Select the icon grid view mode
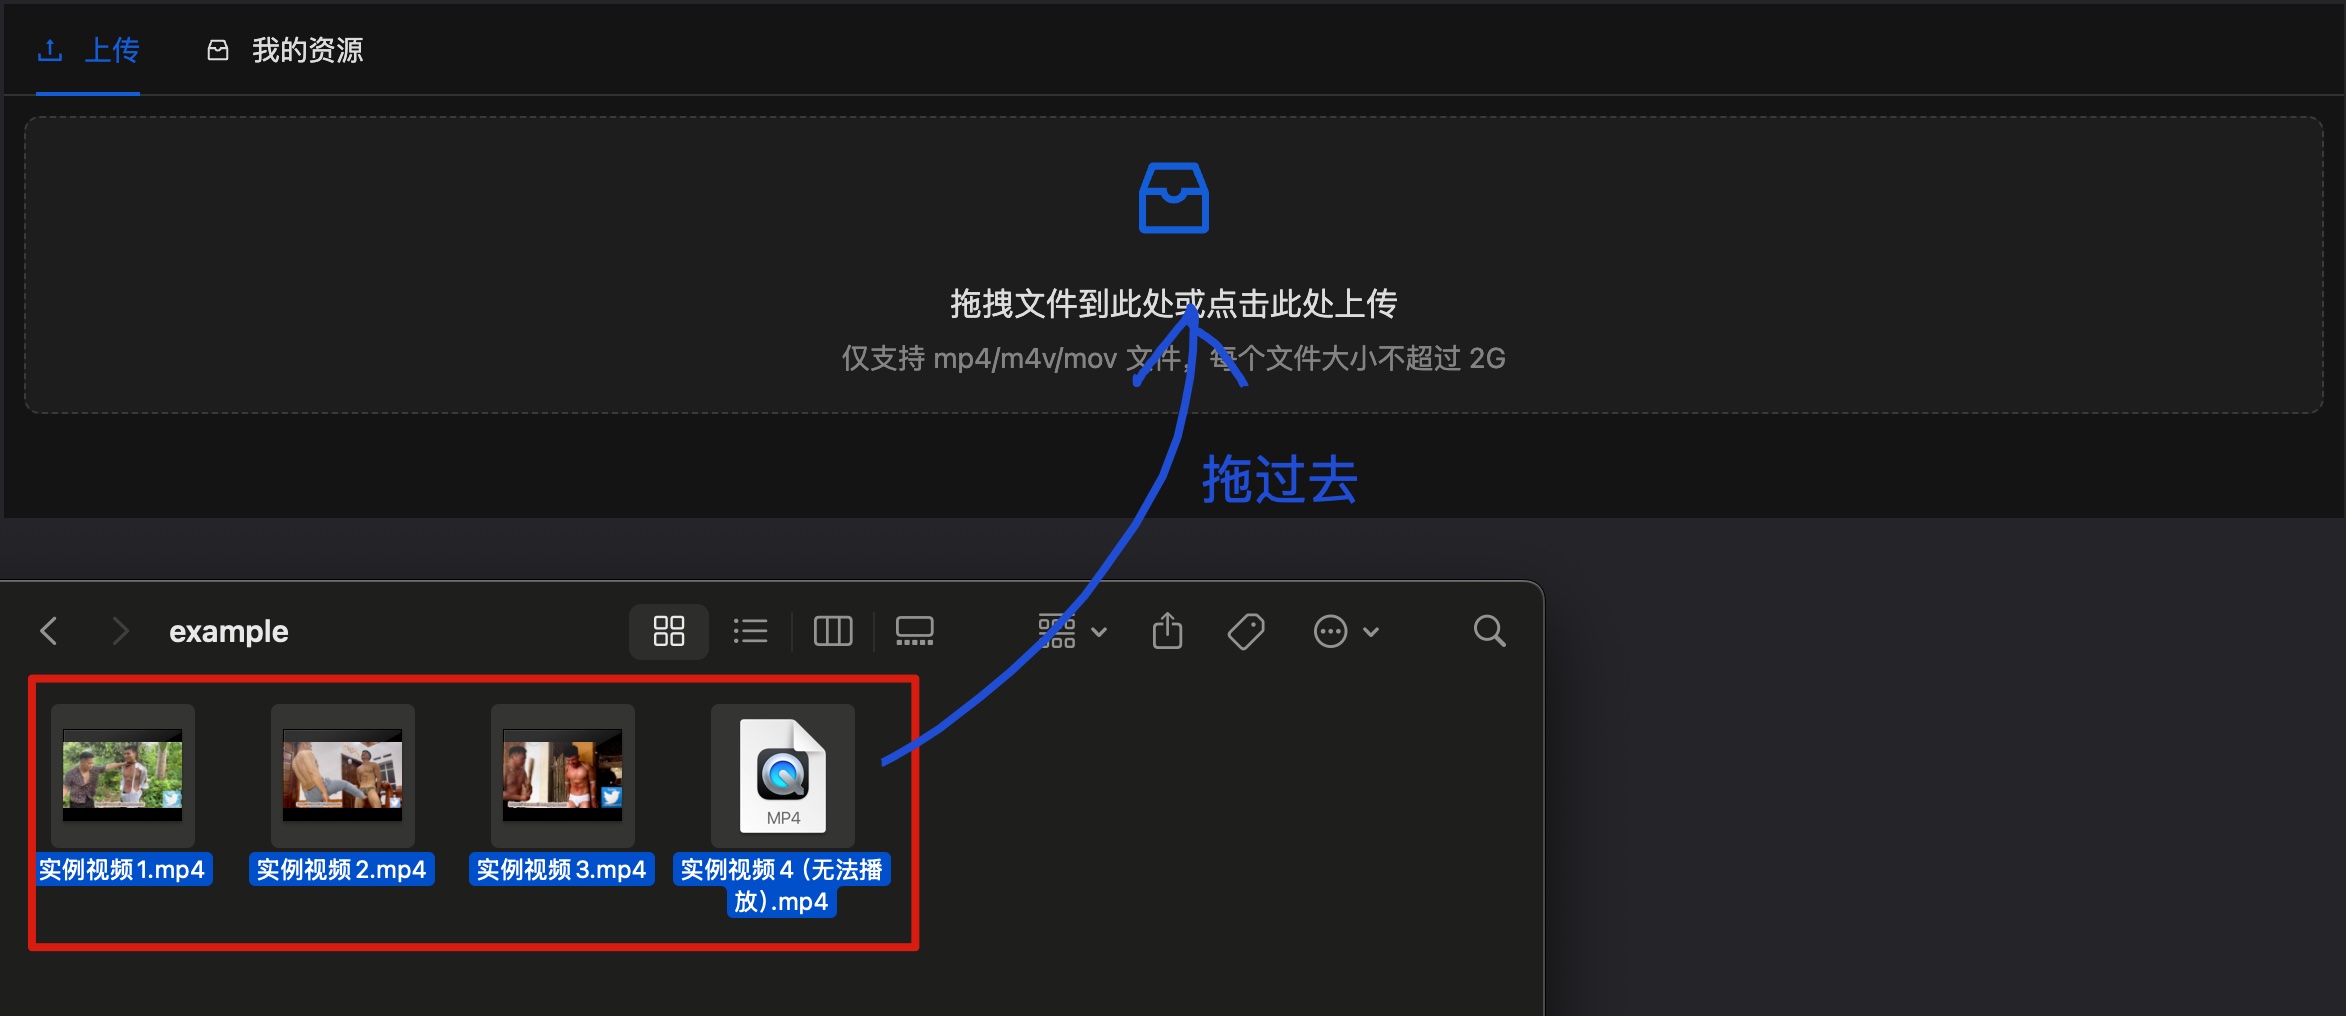The width and height of the screenshot is (2346, 1016). [668, 631]
